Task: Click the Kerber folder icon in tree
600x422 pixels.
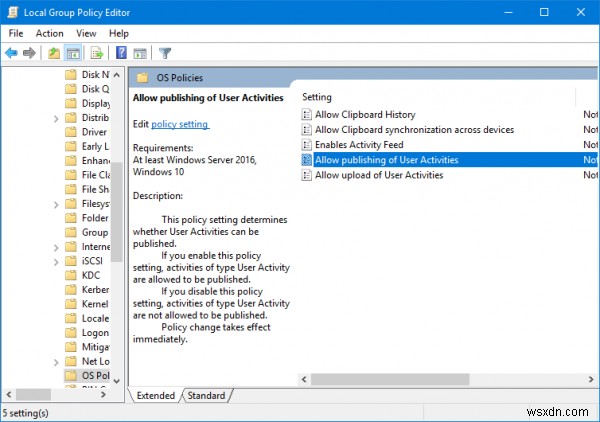Action: point(71,289)
